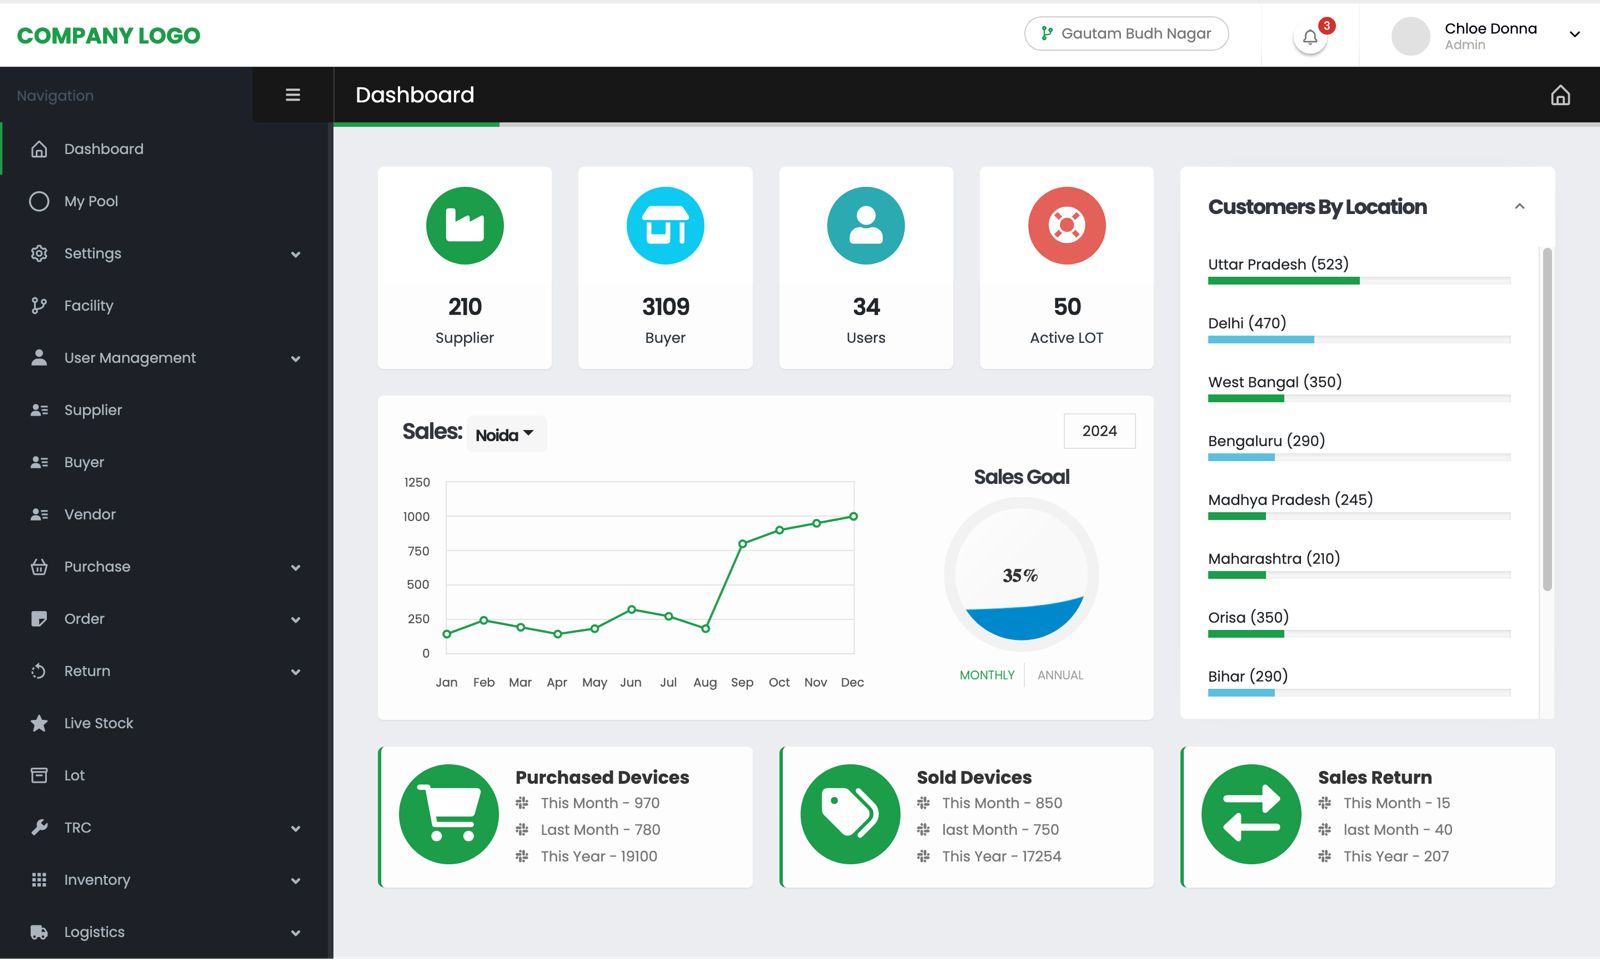This screenshot has width=1600, height=960.
Task: Open the Noida sales location dropdown
Action: pyautogui.click(x=505, y=435)
